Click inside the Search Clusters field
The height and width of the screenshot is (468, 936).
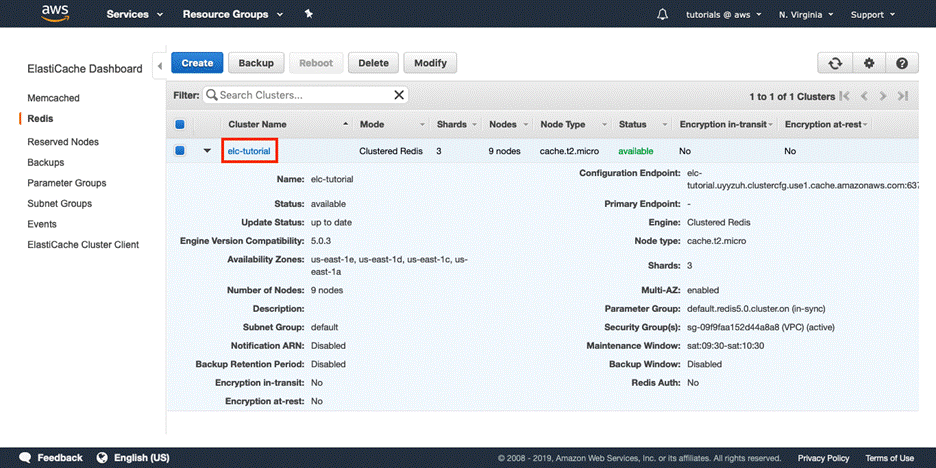point(300,96)
